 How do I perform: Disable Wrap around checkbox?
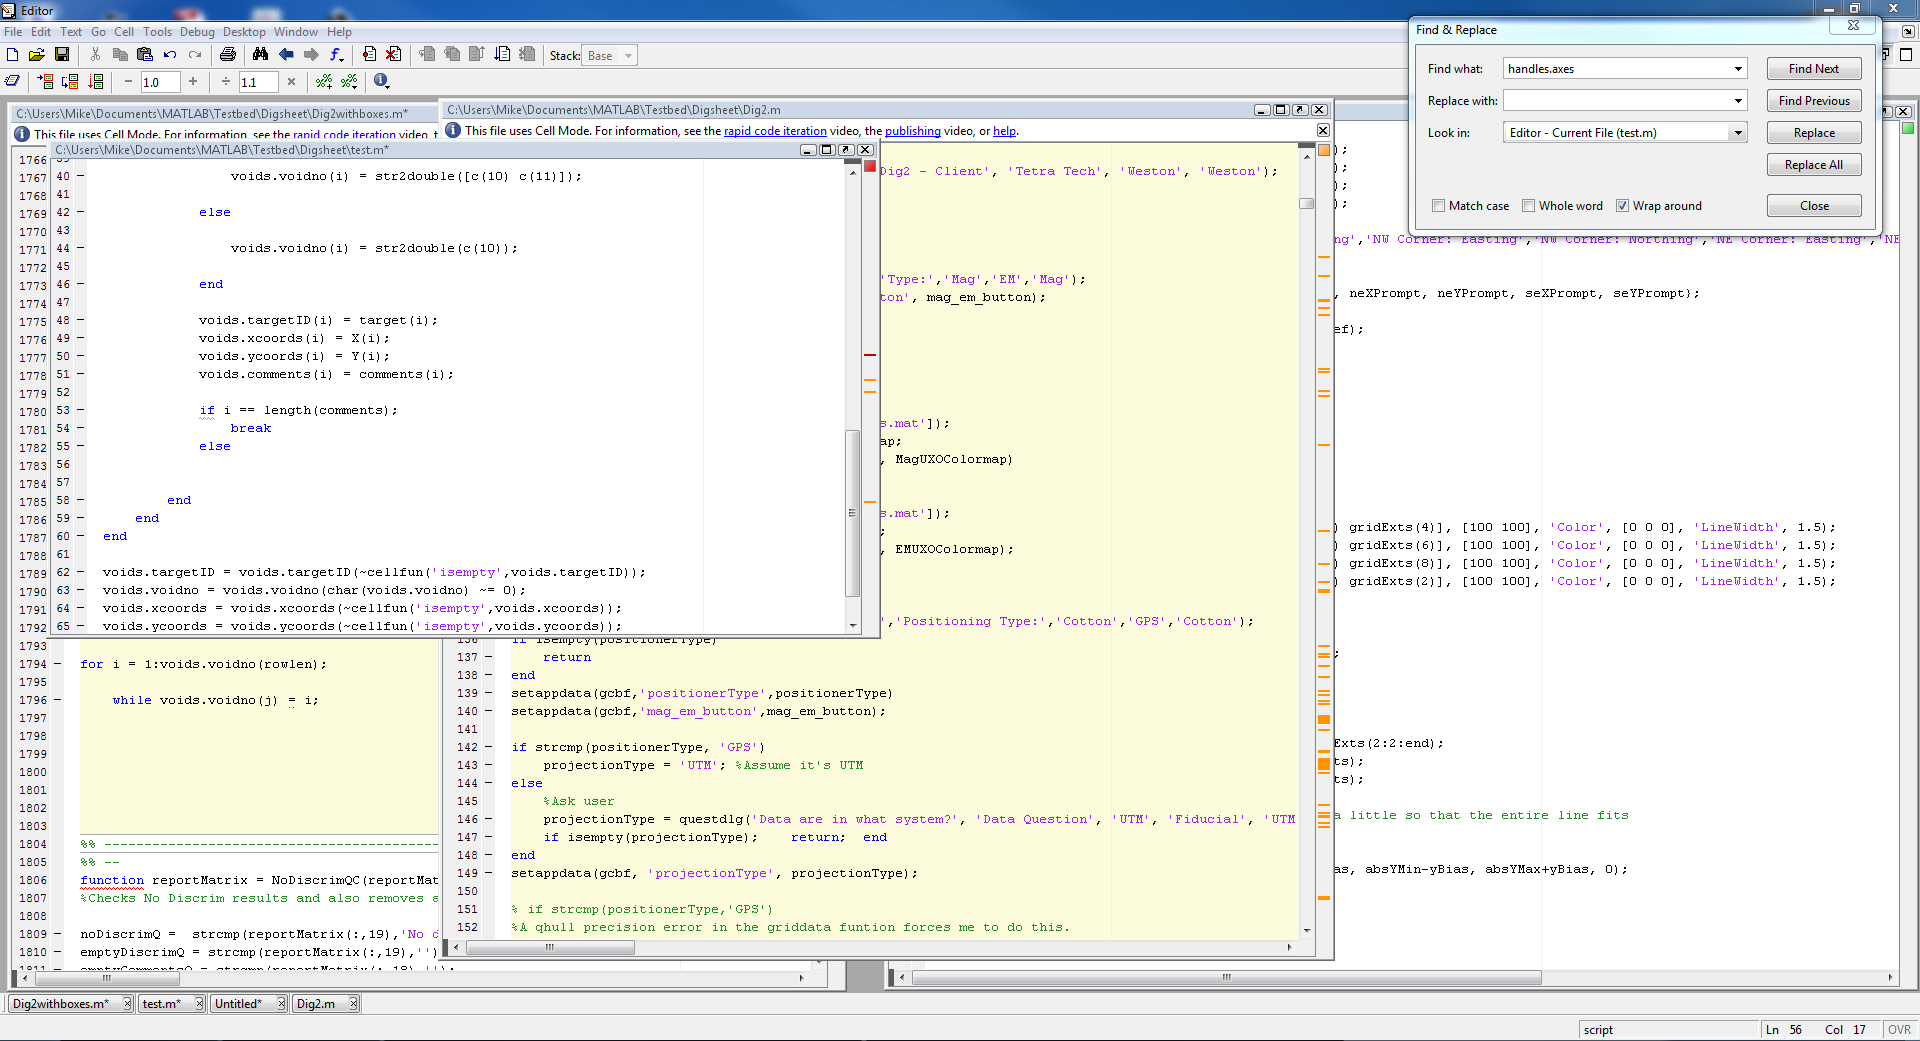(1622, 206)
